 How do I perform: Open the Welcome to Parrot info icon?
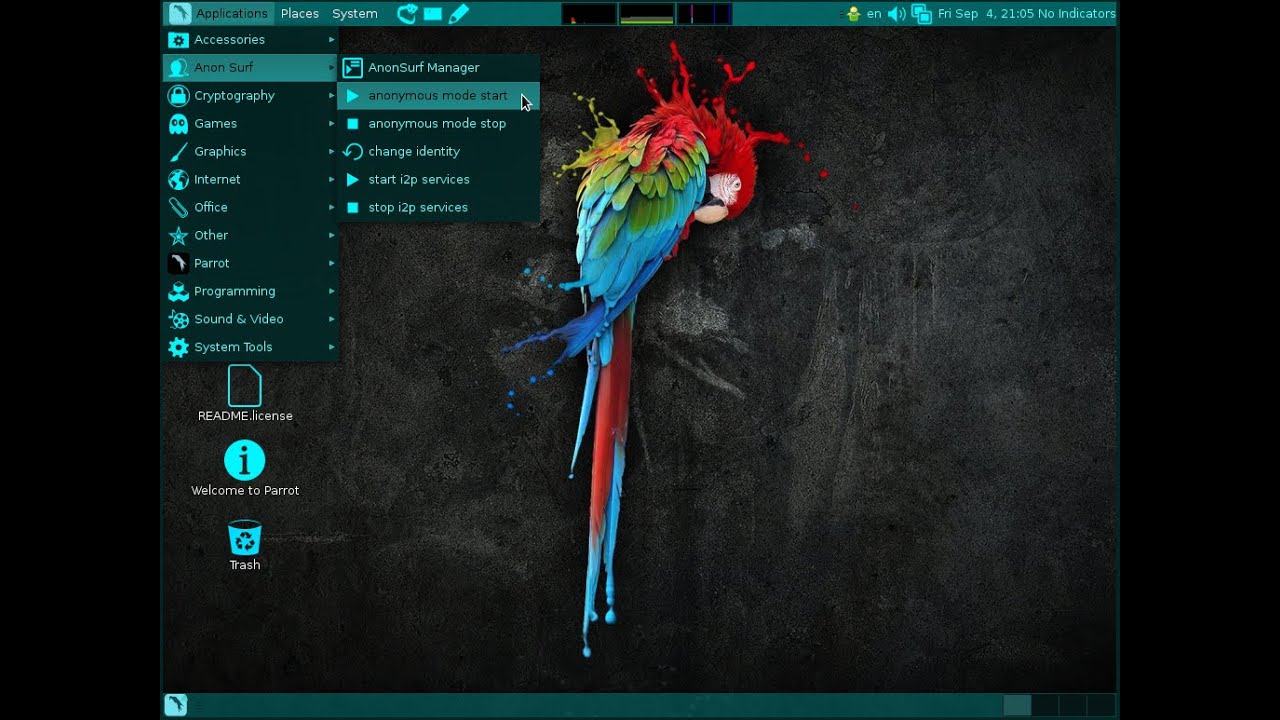pos(245,460)
